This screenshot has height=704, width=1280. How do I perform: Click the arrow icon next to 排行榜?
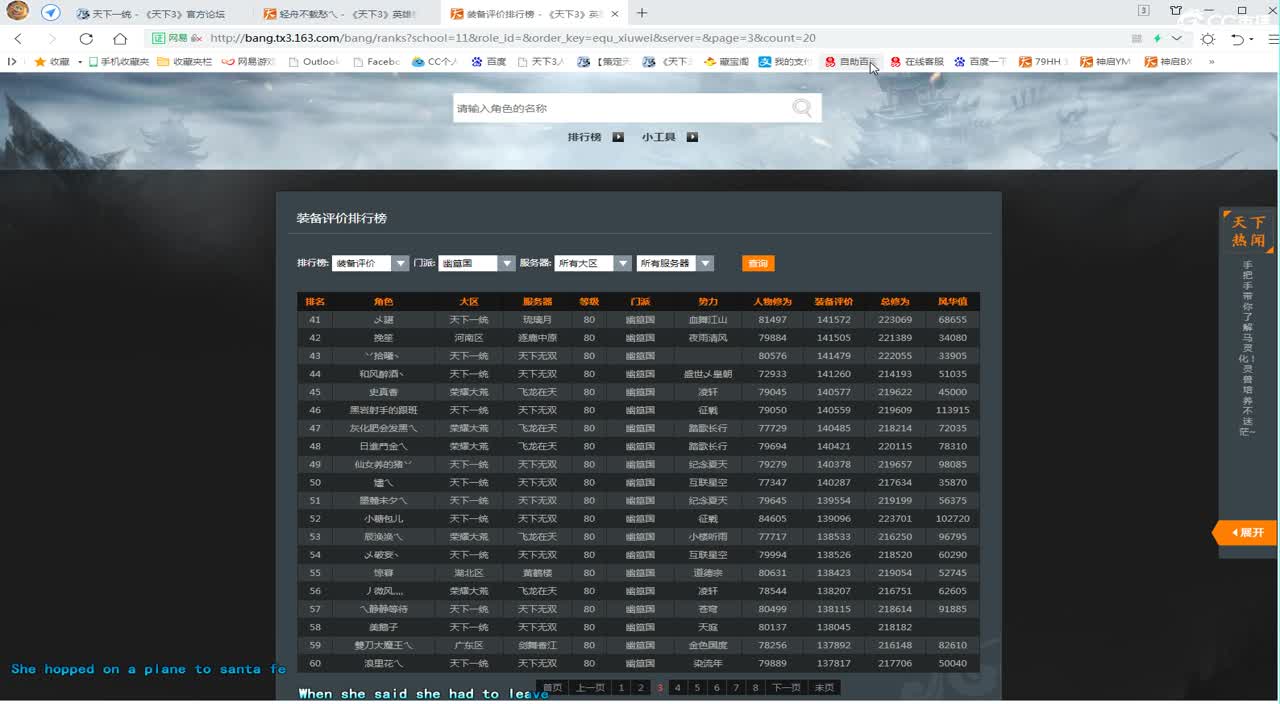[x=618, y=137]
